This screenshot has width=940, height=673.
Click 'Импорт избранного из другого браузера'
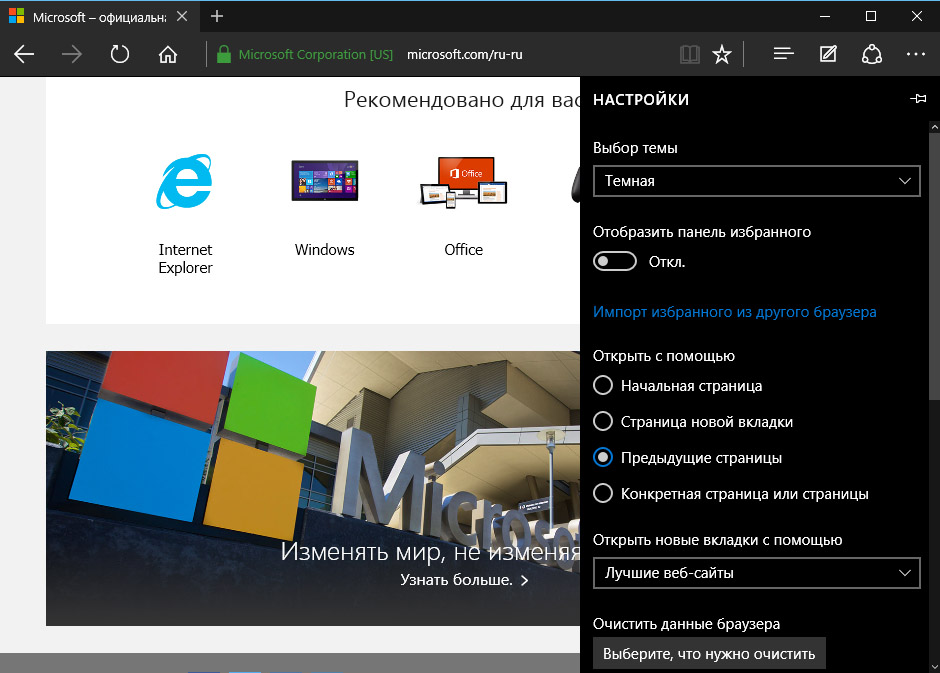pyautogui.click(x=734, y=312)
